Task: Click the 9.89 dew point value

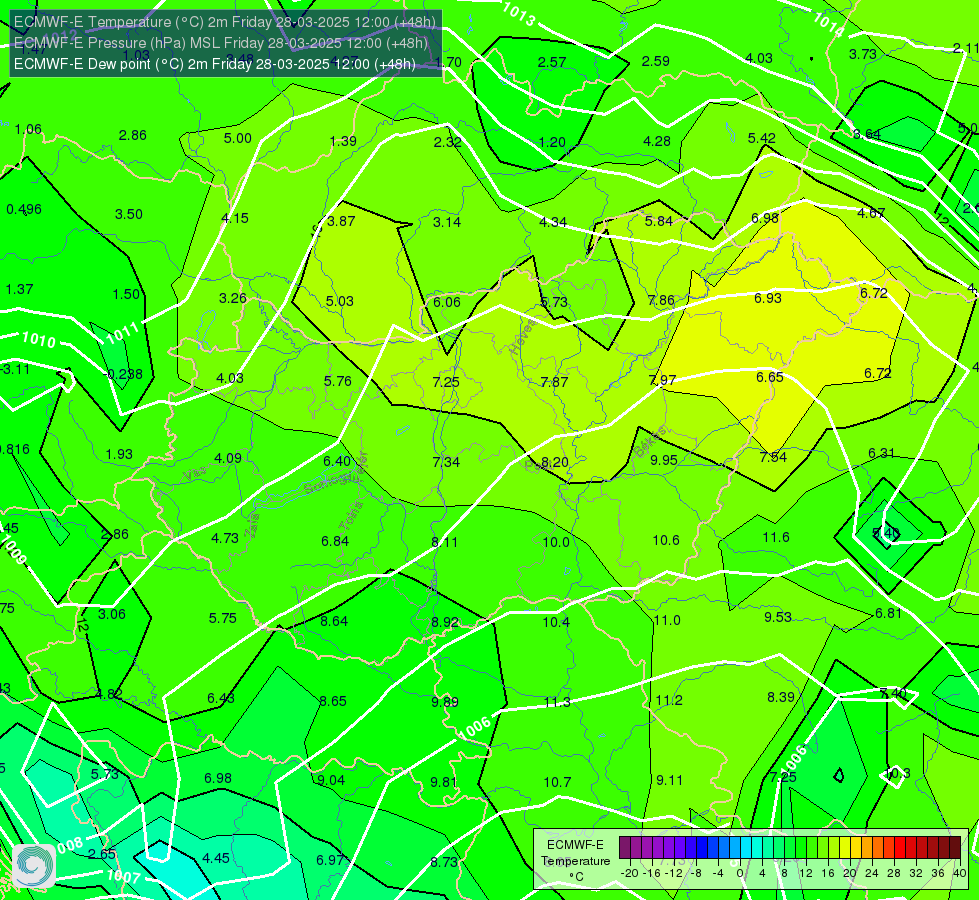Action: (x=445, y=702)
